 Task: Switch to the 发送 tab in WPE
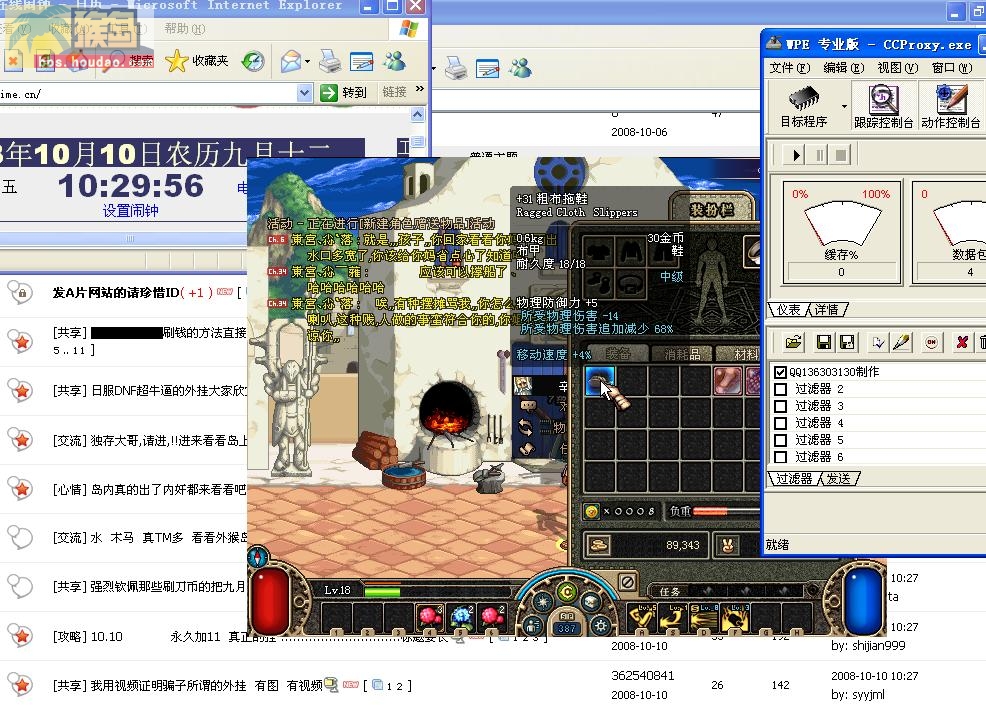[838, 479]
